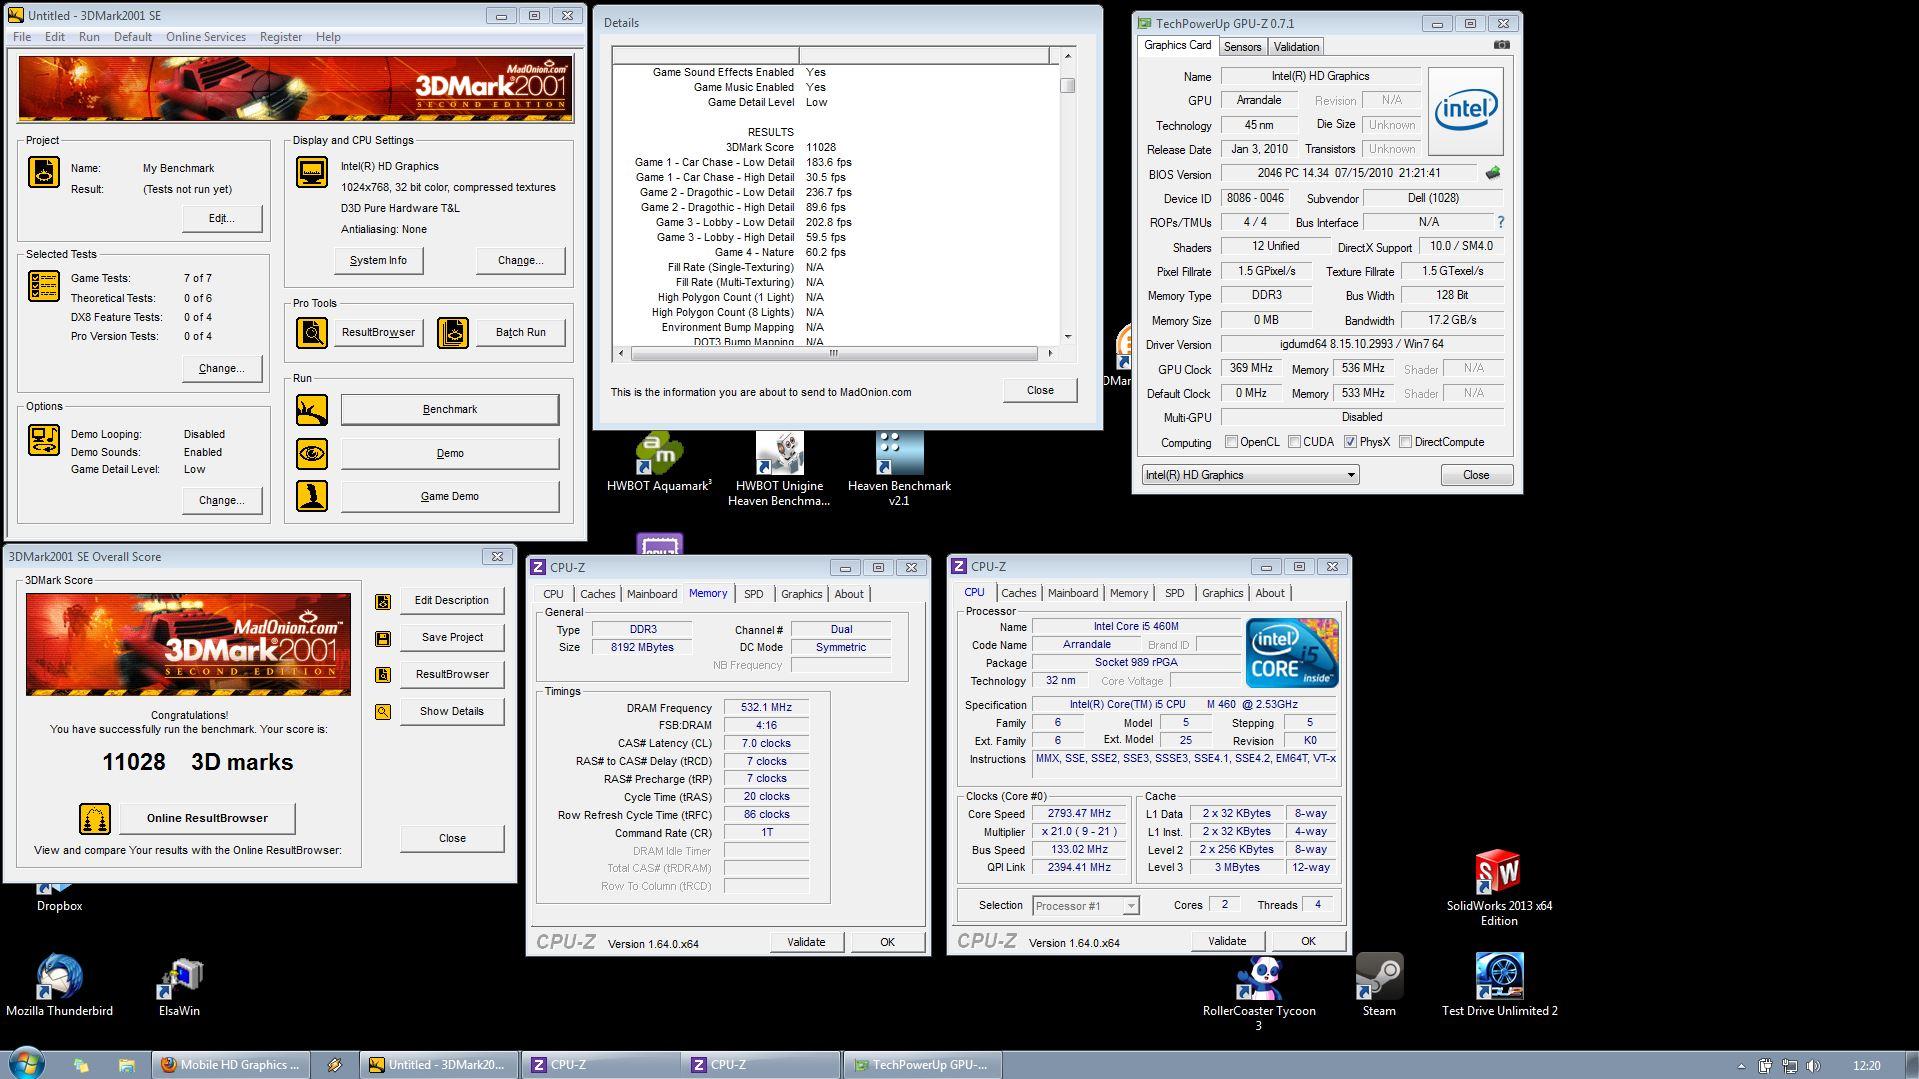Click the Windows Explorer folder taskbar icon
The image size is (1919, 1079).
coord(126,1065)
